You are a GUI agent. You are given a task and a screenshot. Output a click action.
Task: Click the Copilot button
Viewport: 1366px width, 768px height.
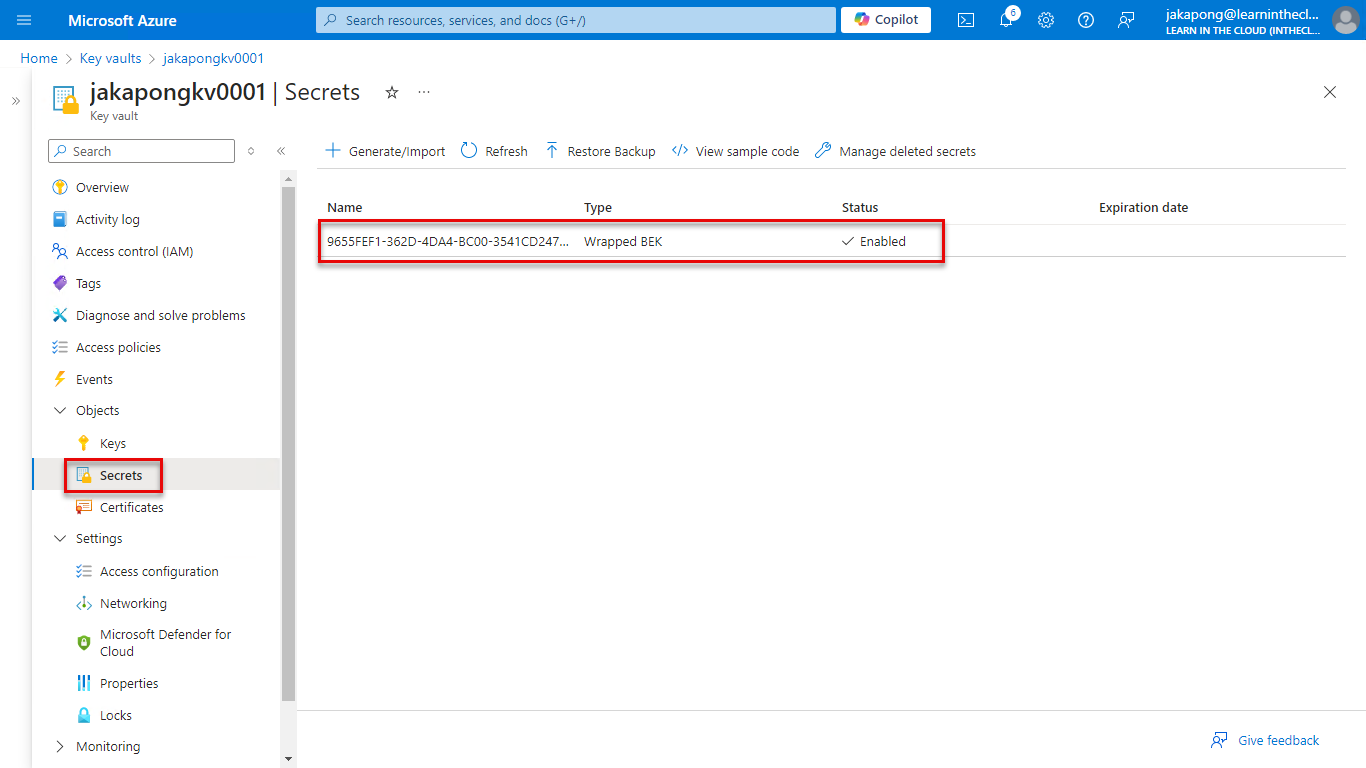click(x=886, y=20)
